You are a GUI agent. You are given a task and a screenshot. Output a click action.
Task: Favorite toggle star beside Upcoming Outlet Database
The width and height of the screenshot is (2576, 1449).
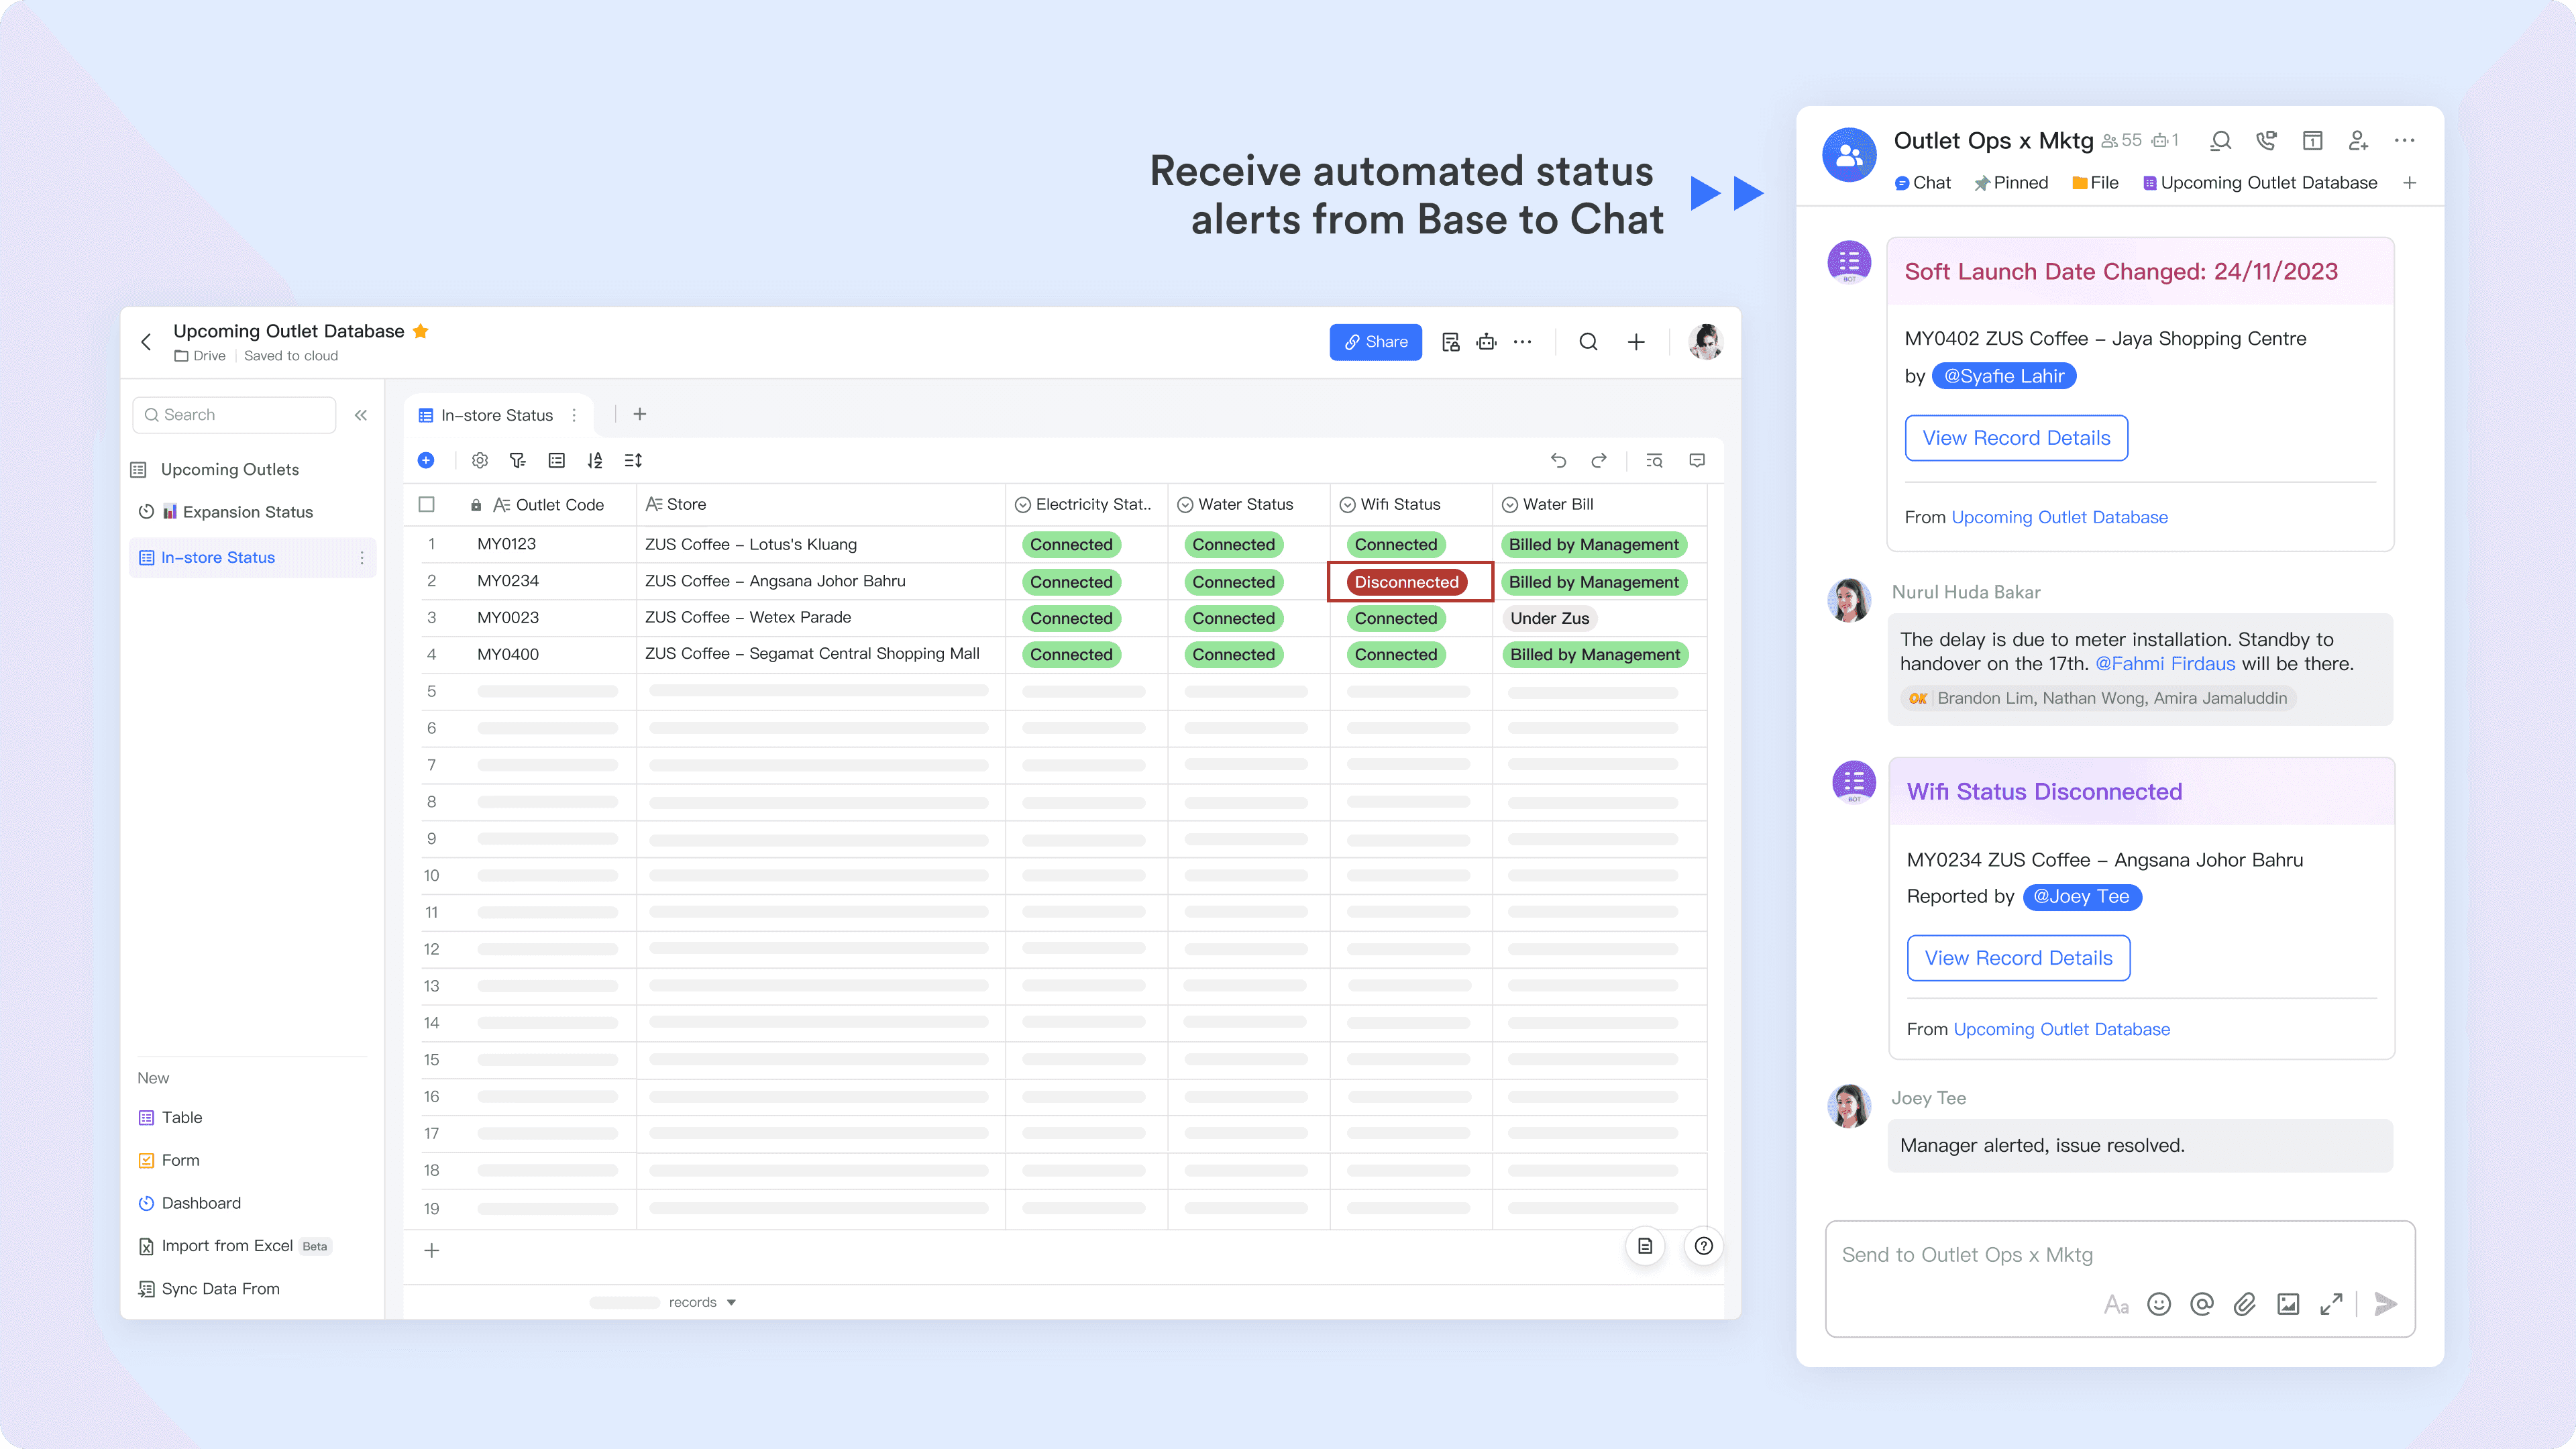(x=421, y=331)
